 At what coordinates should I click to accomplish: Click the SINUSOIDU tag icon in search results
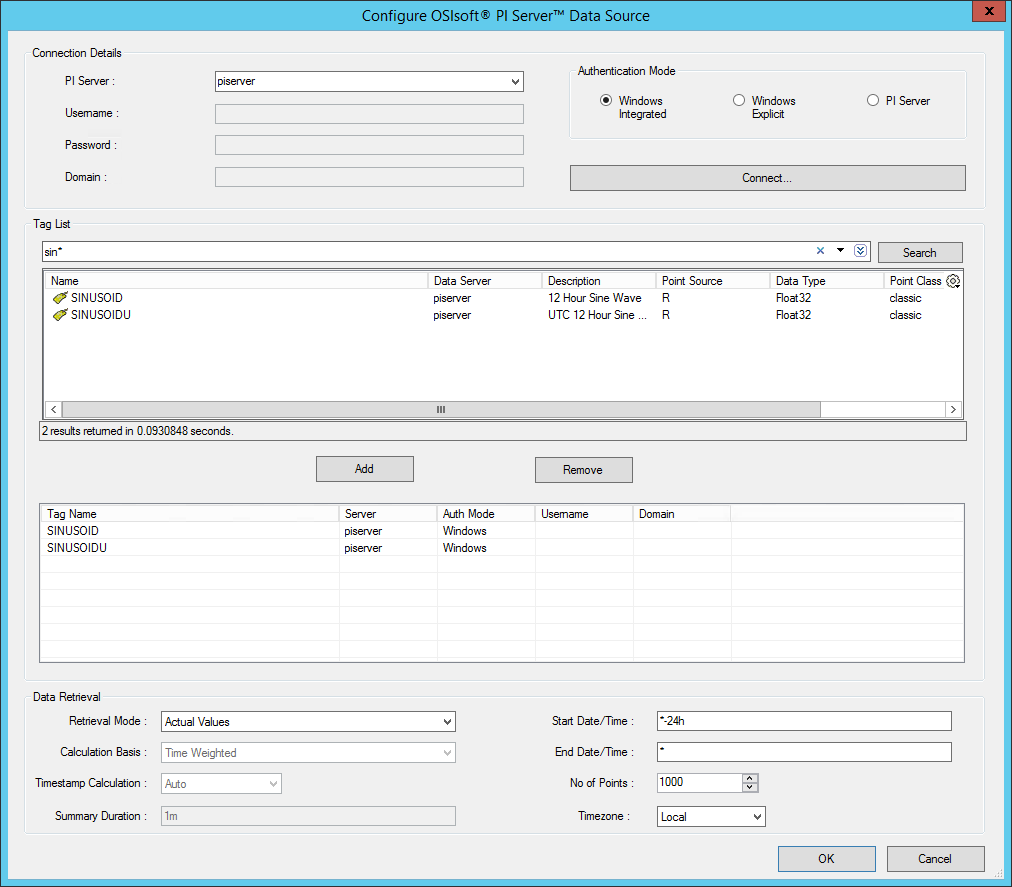[x=60, y=315]
